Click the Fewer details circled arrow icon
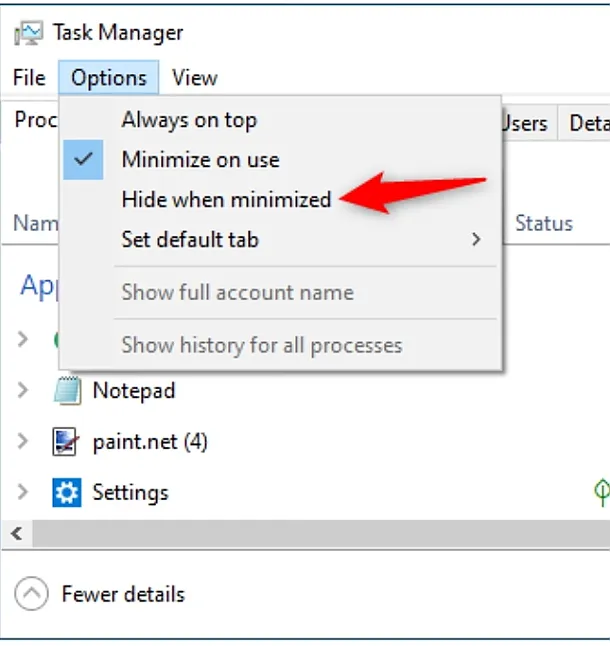The image size is (610, 646). coord(32,595)
